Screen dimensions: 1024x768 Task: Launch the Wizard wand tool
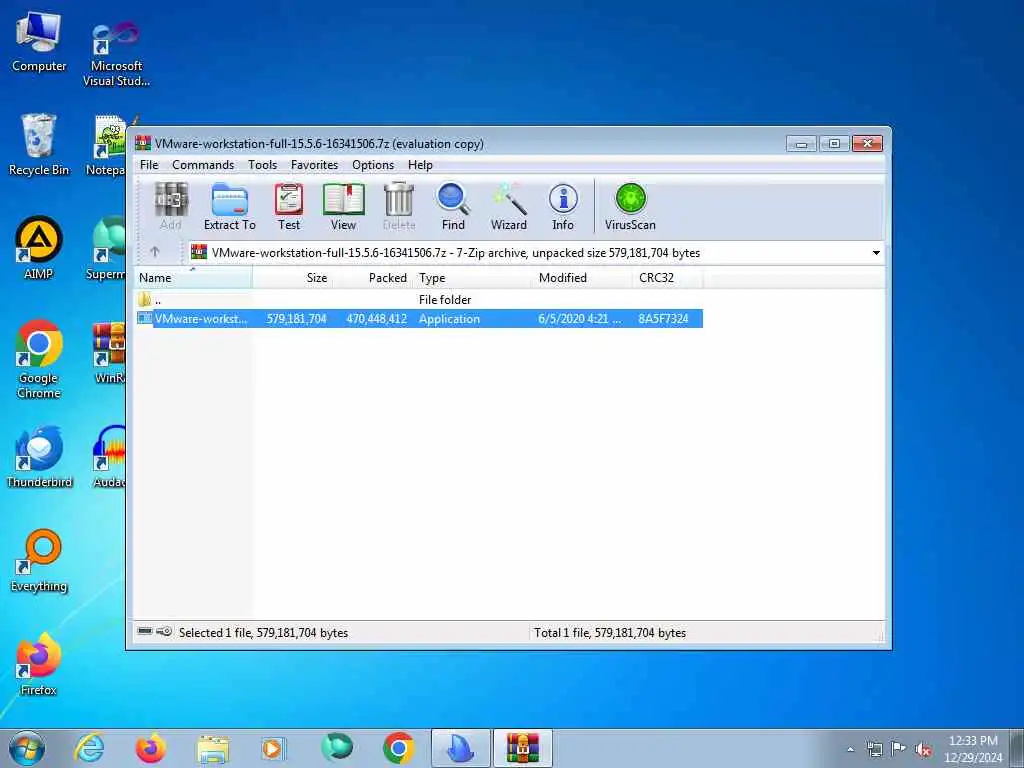tap(509, 206)
